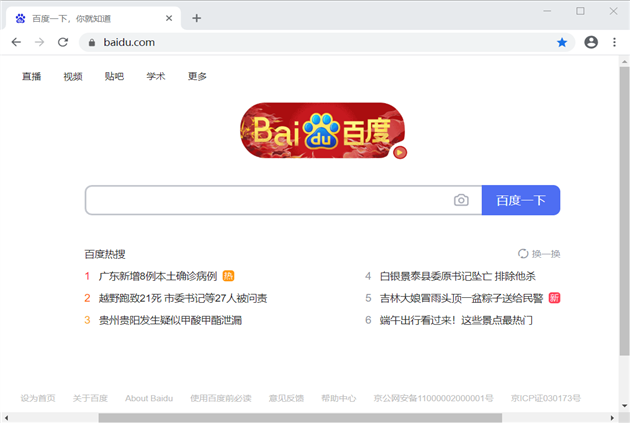Open hot search 贵州贵阳发生疑似甲酸甲酯泄漏

click(x=170, y=320)
